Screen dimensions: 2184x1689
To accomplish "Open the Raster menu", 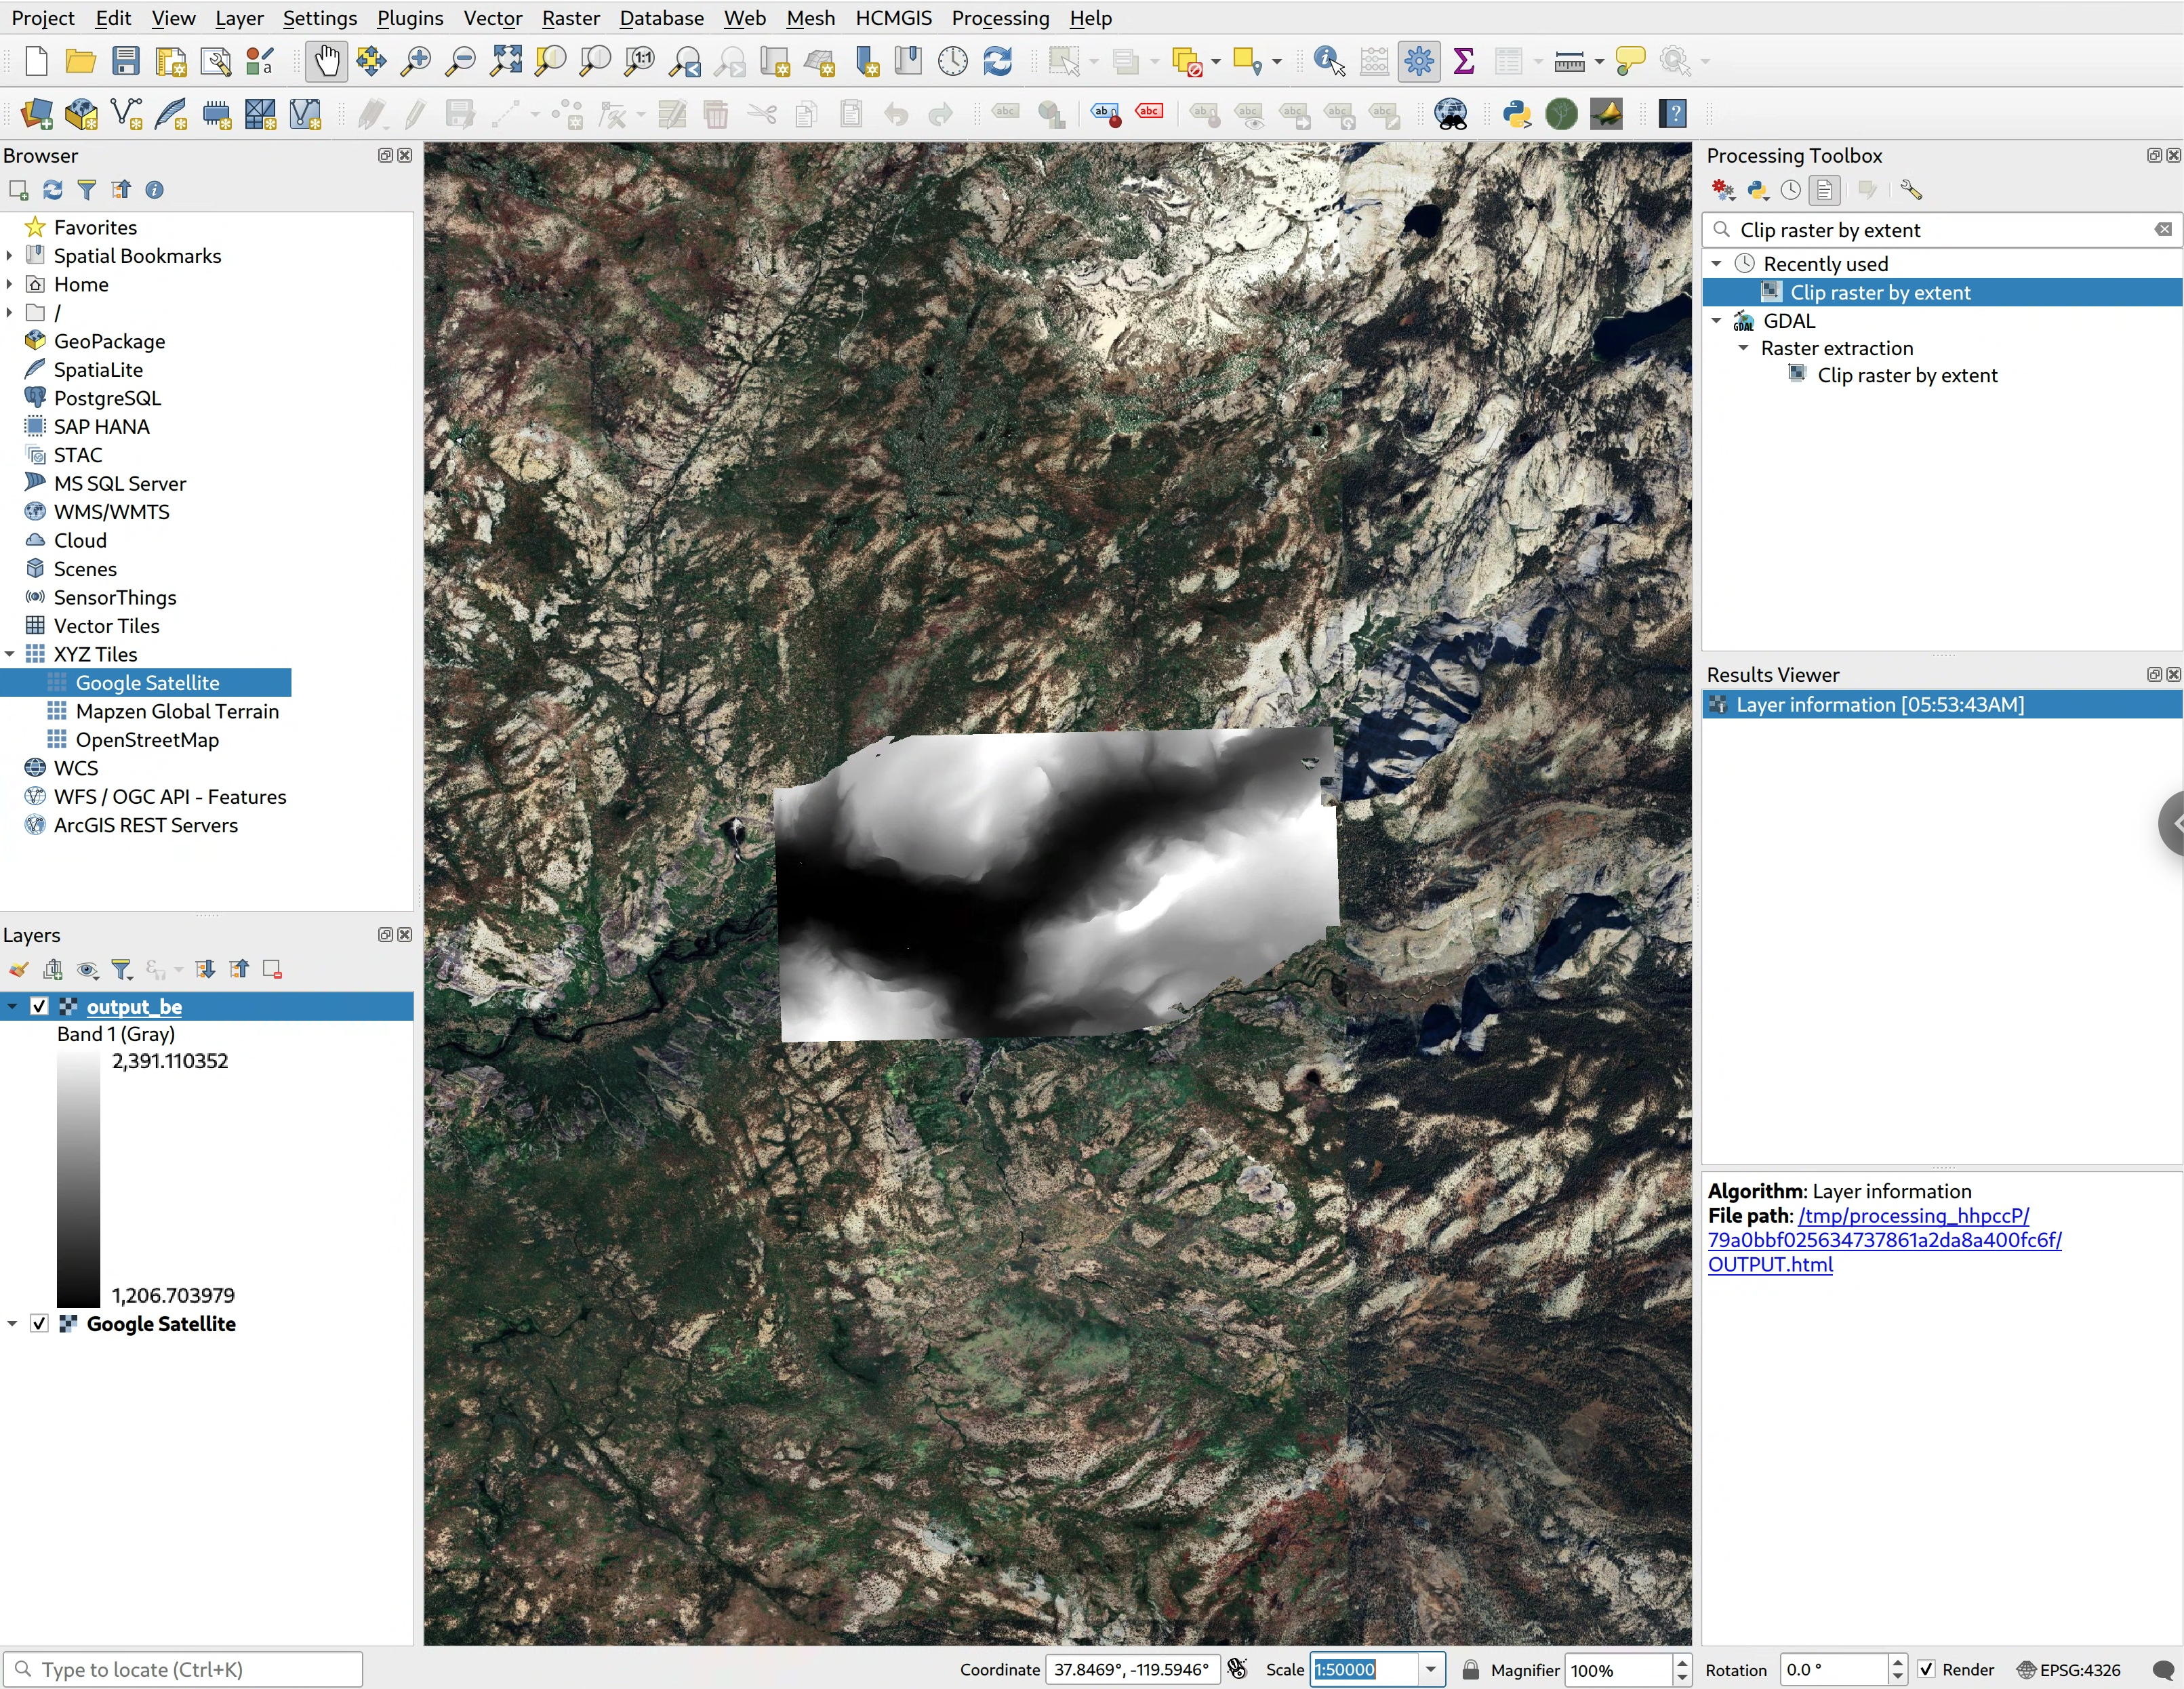I will [570, 18].
